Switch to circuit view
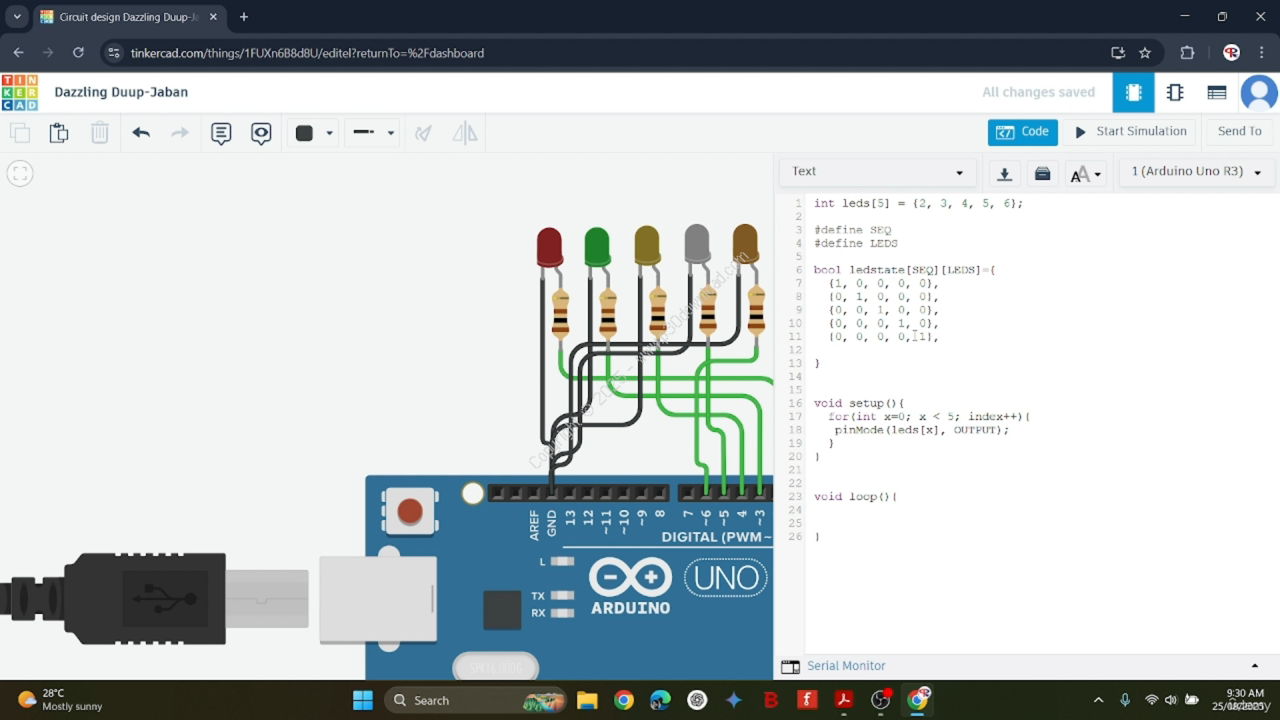Viewport: 1280px width, 720px height. point(1133,92)
